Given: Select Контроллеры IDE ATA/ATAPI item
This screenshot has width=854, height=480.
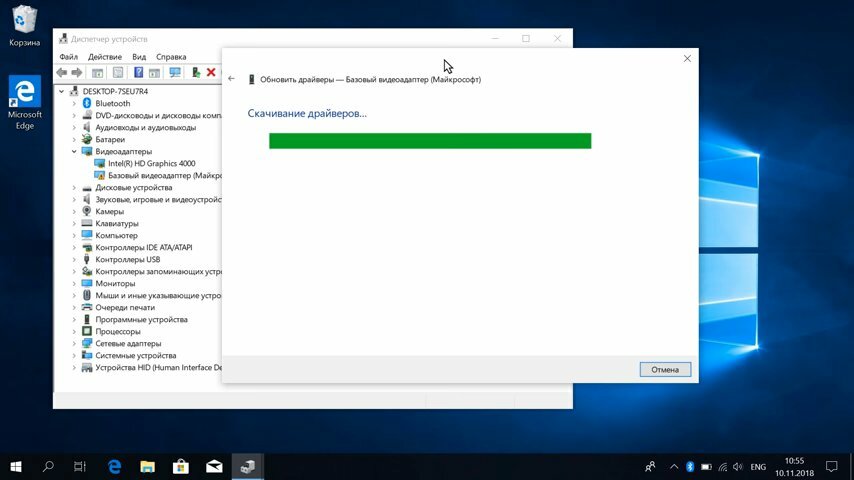Looking at the screenshot, I should 144,247.
